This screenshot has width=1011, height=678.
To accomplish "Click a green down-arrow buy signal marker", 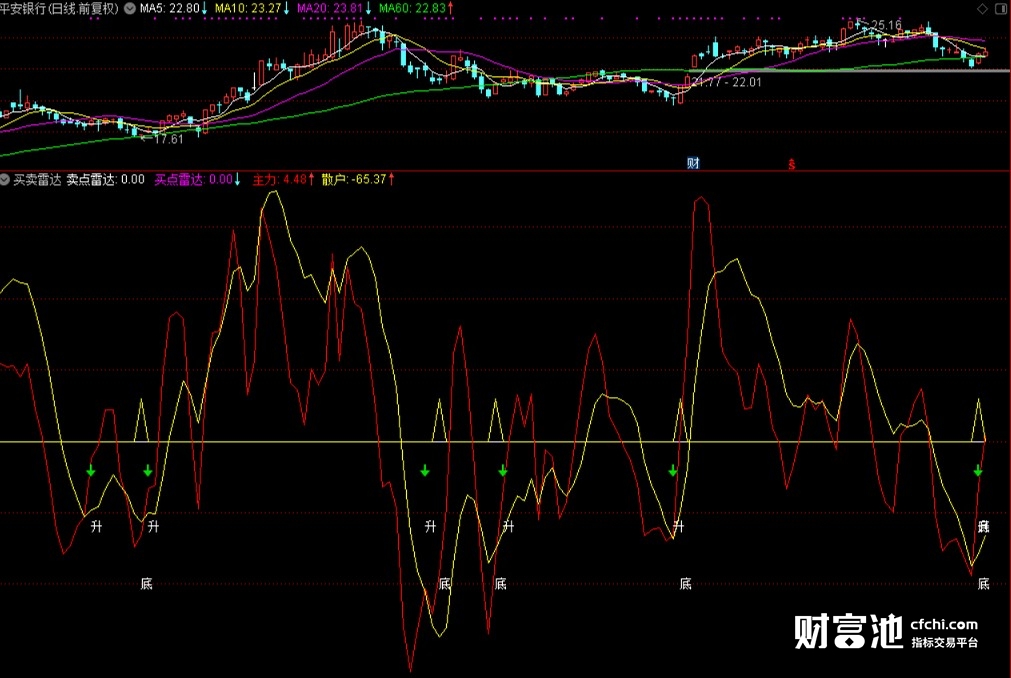I will pyautogui.click(x=92, y=470).
